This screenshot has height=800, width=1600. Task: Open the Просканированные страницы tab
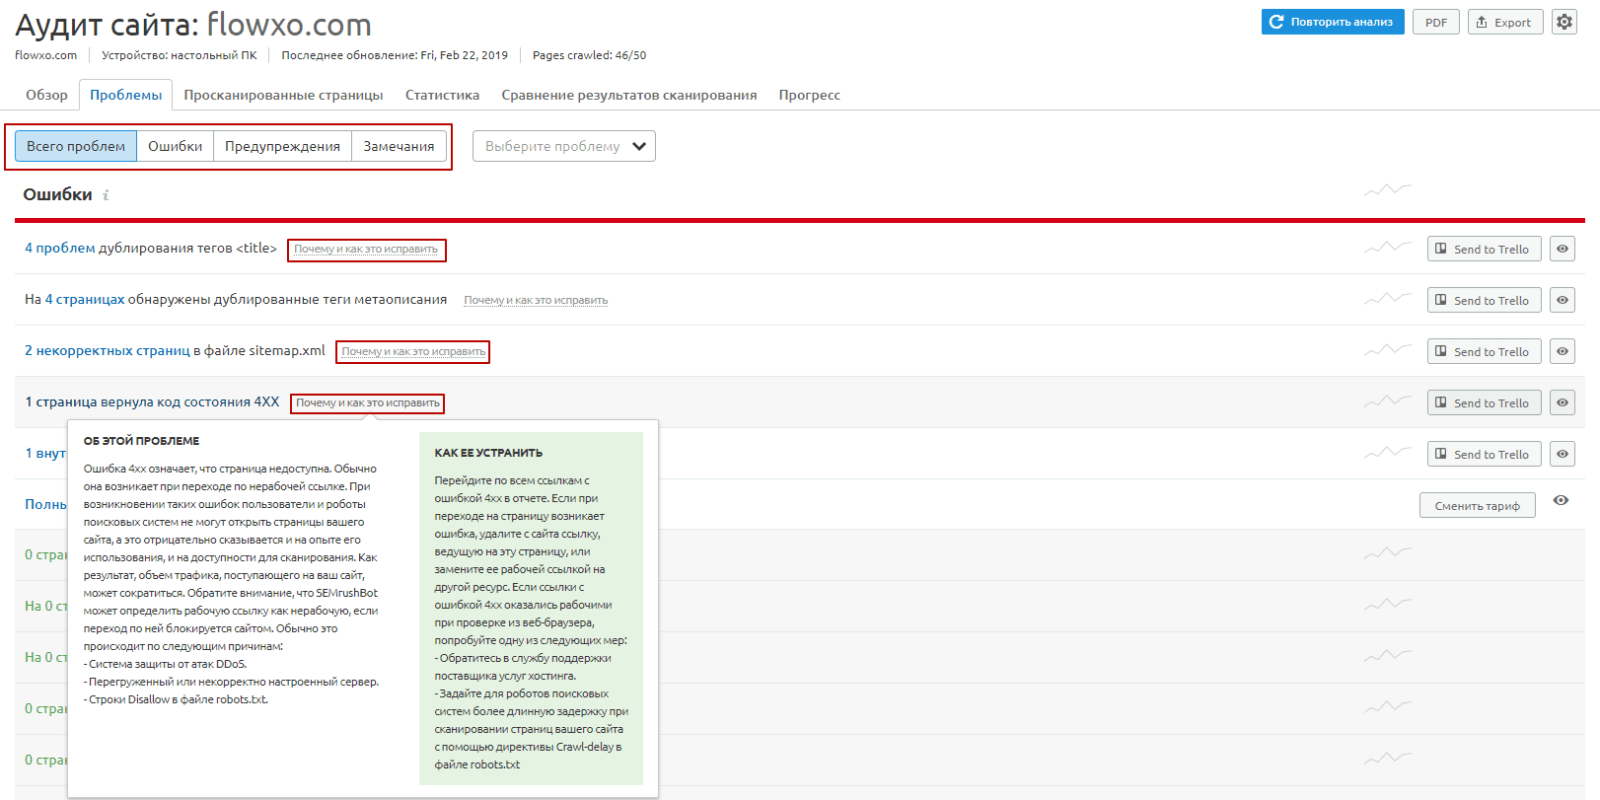[283, 95]
